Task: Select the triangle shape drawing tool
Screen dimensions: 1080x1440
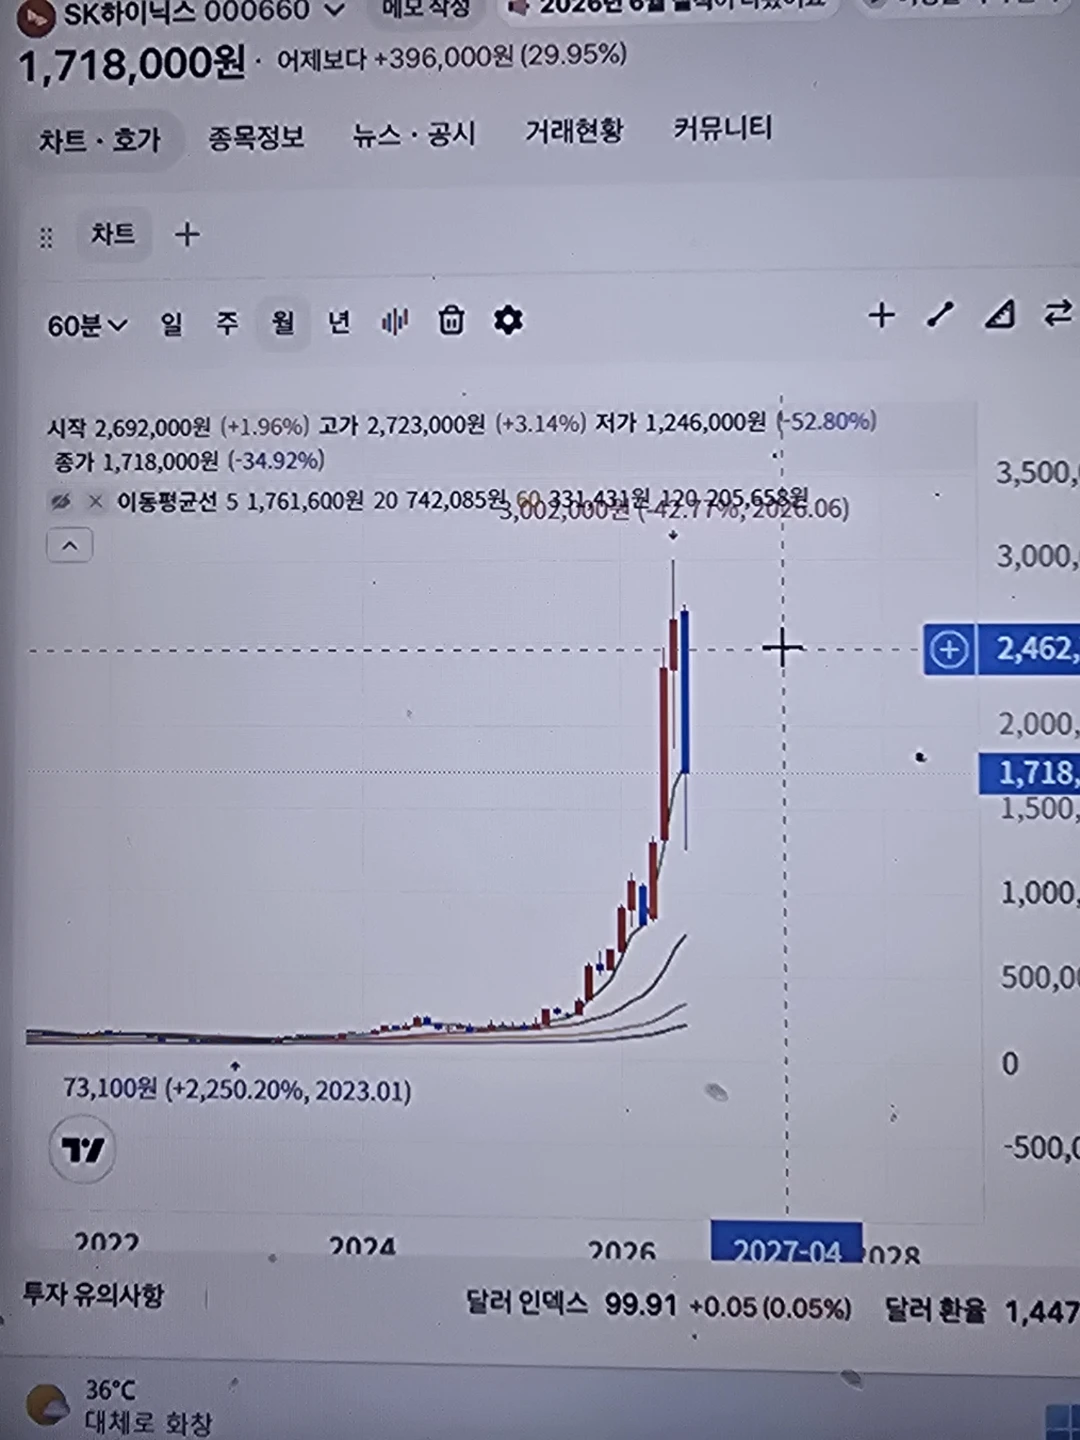Action: tap(1000, 315)
